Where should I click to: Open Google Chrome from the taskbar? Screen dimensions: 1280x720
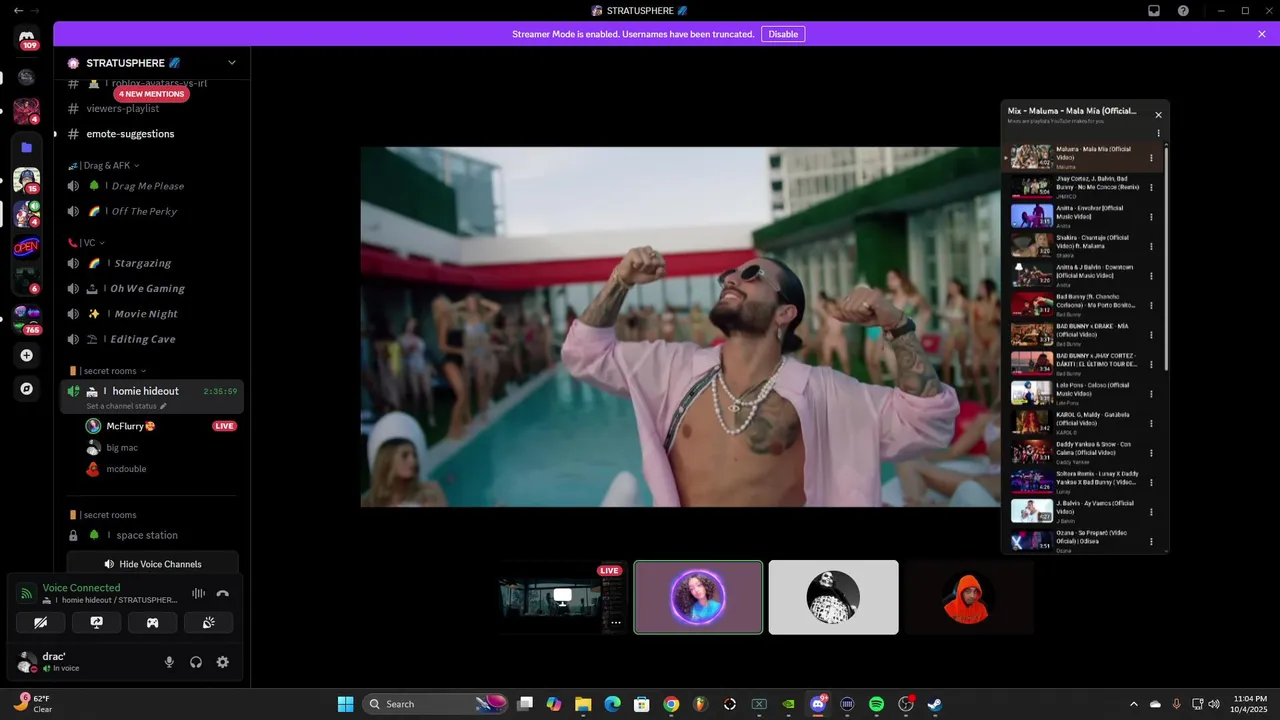pos(671,704)
